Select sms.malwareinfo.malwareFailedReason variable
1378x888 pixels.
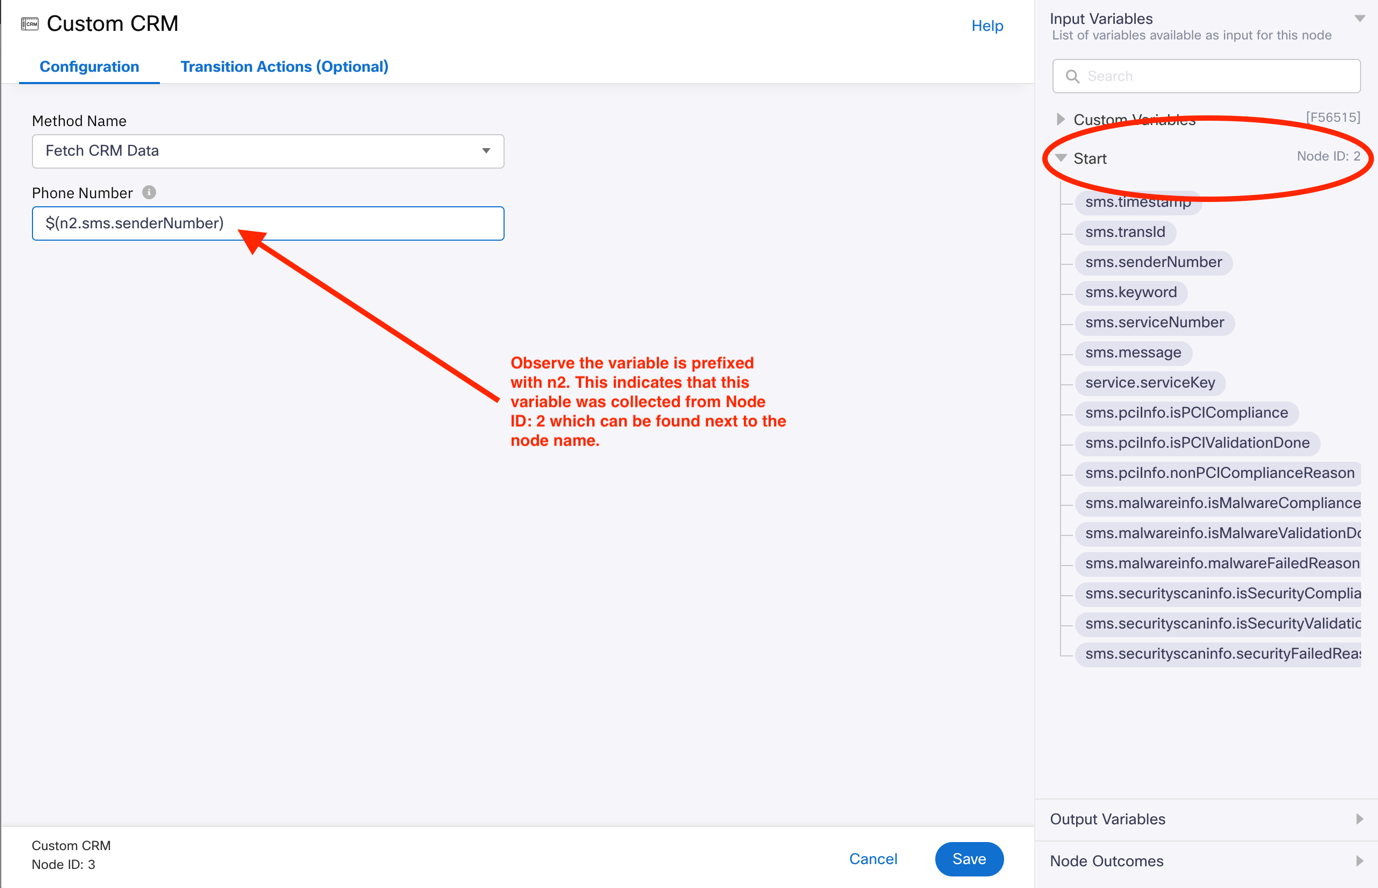(x=1219, y=563)
